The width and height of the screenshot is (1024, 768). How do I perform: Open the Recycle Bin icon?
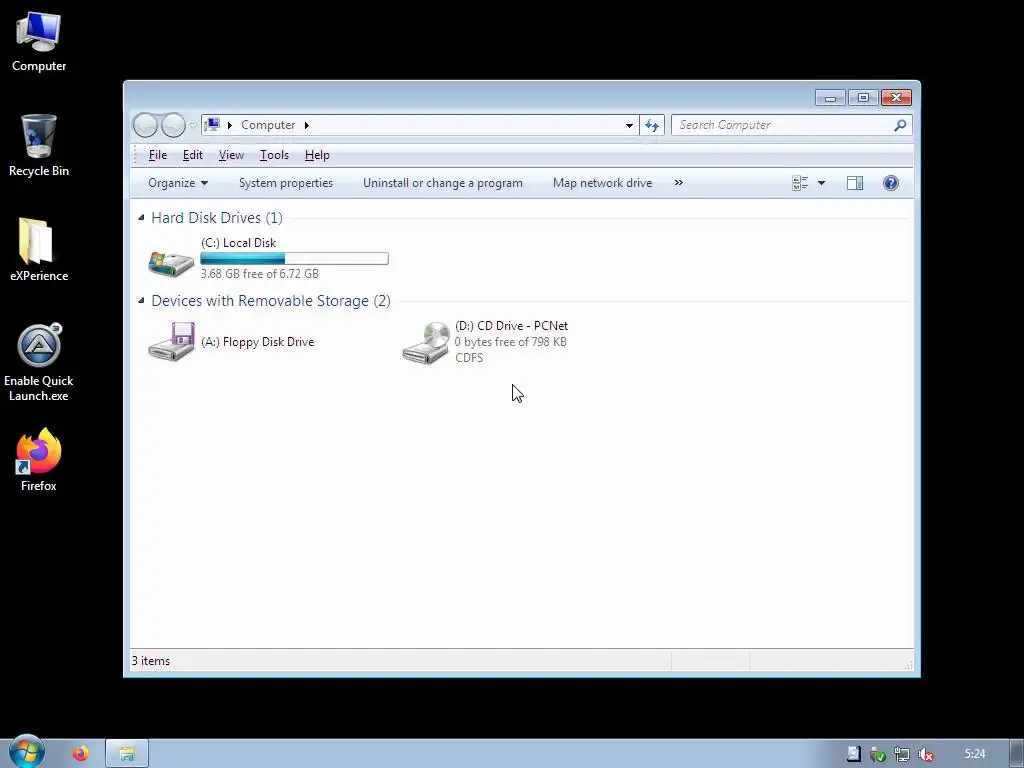pos(39,146)
